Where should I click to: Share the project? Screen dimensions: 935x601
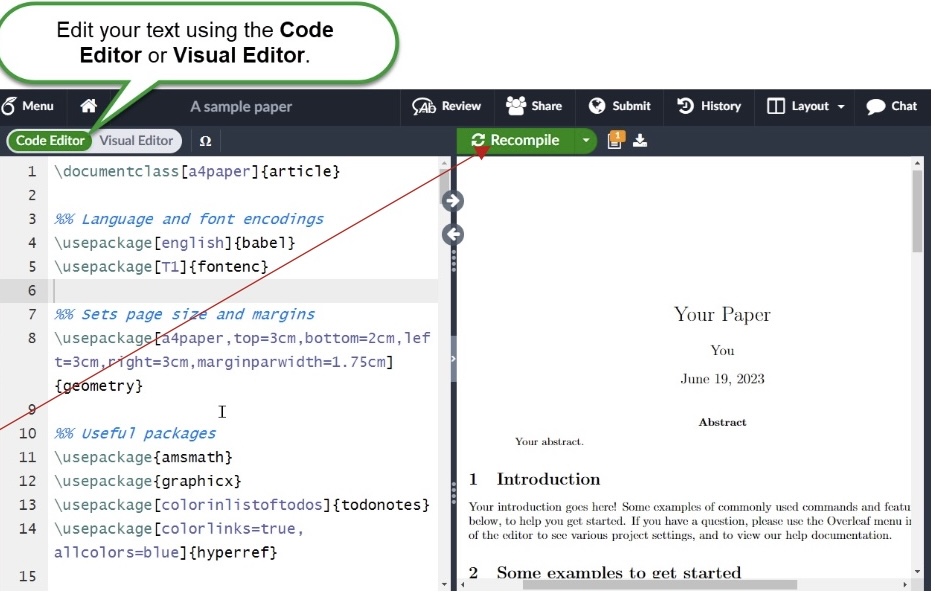534,106
